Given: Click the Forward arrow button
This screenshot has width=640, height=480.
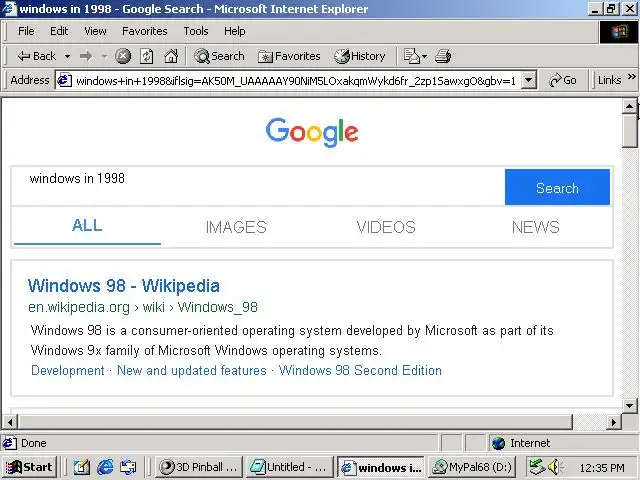Looking at the screenshot, I should tap(86, 56).
